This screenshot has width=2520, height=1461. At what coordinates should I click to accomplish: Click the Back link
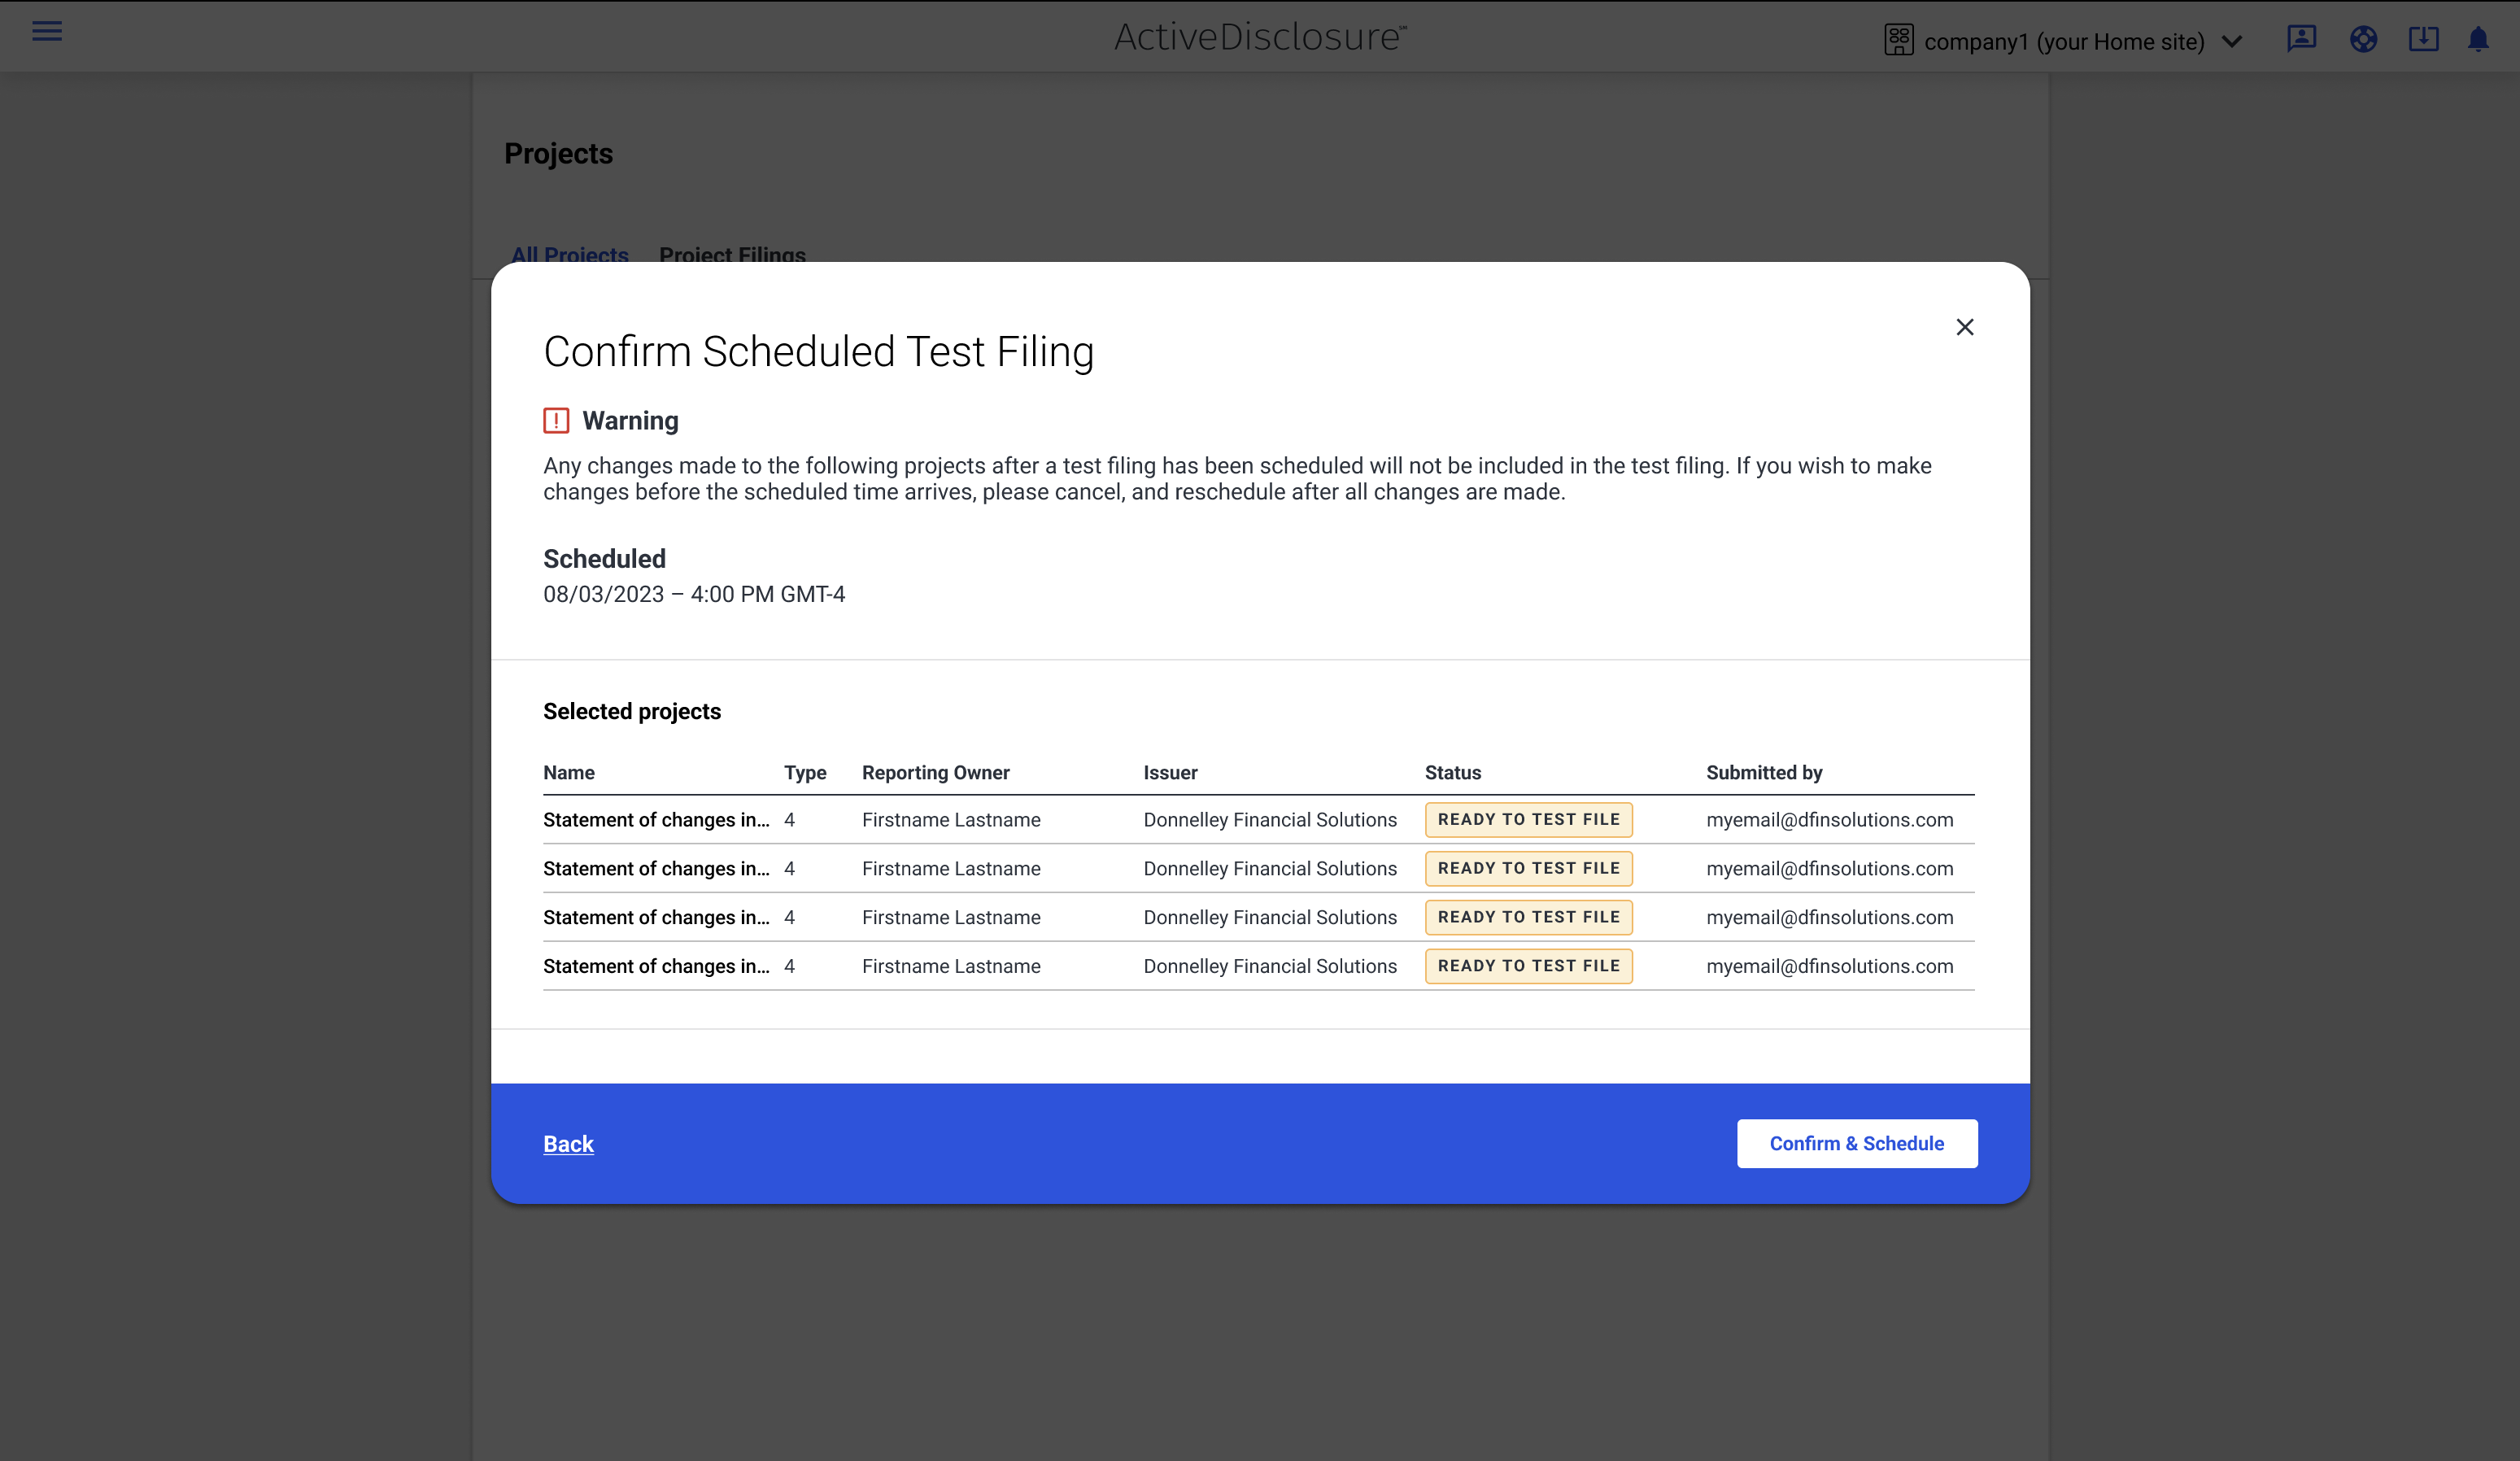[x=568, y=1144]
